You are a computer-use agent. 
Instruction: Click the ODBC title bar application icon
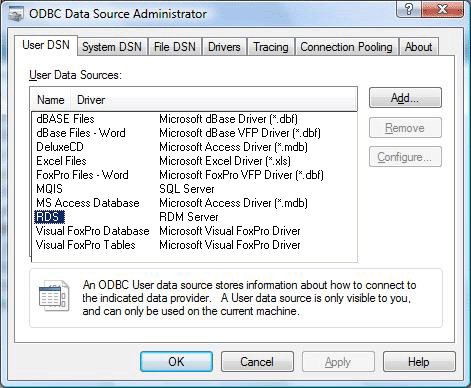(16, 14)
